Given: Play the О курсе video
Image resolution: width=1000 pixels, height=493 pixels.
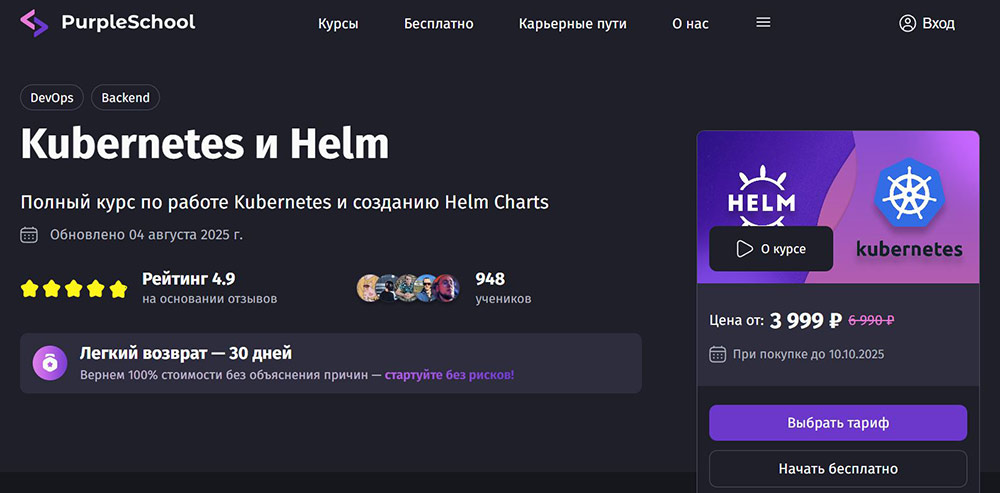Looking at the screenshot, I should click(771, 249).
